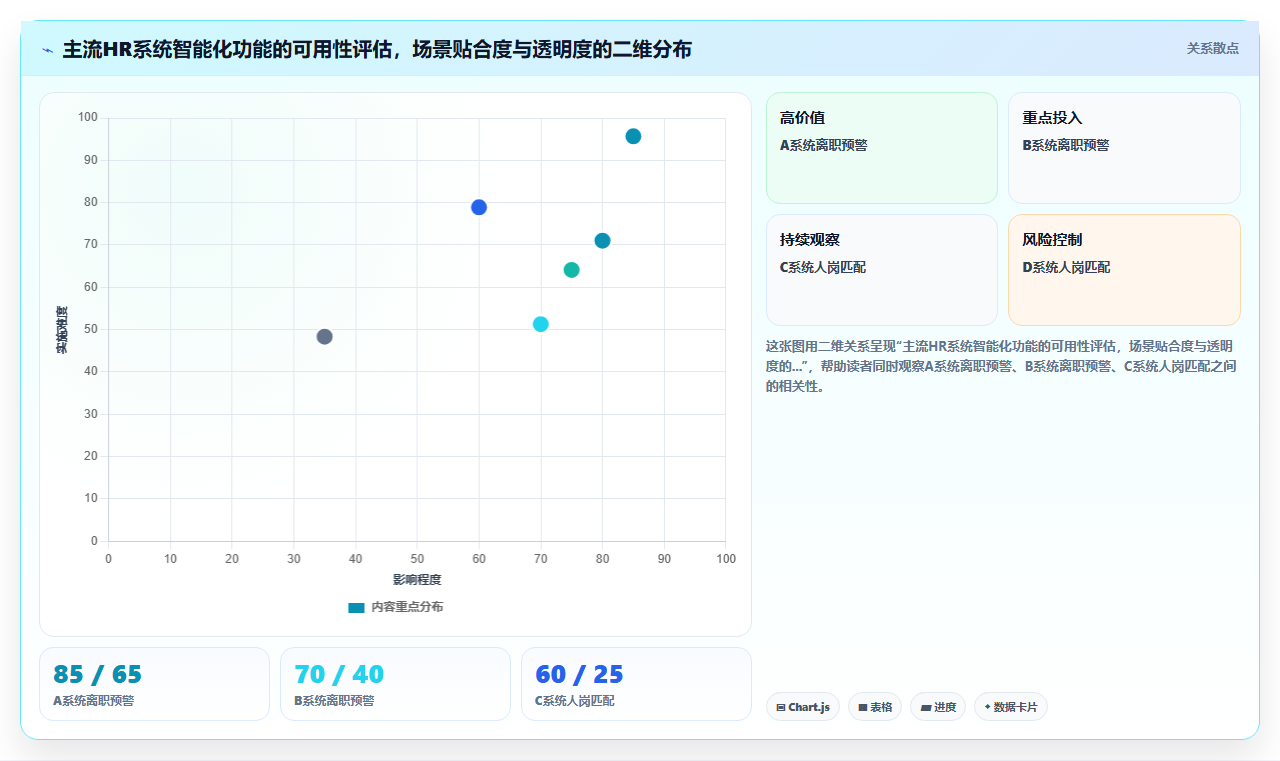Open the 重点投入 card

(1124, 148)
